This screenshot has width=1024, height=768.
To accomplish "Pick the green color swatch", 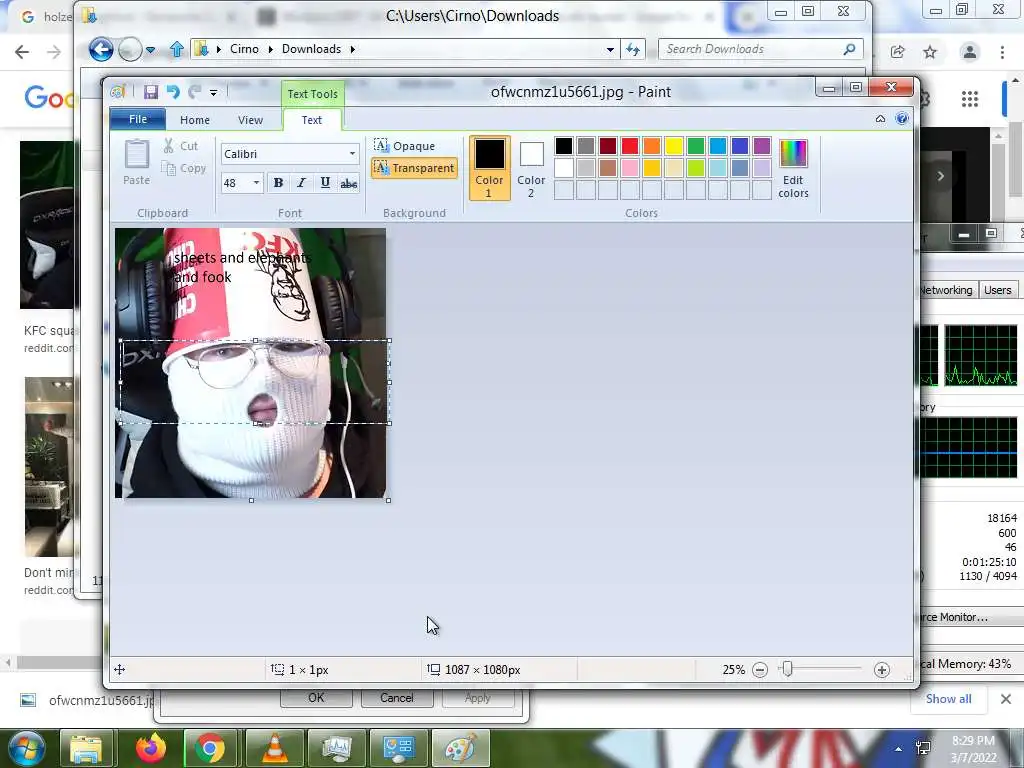I will [x=696, y=146].
